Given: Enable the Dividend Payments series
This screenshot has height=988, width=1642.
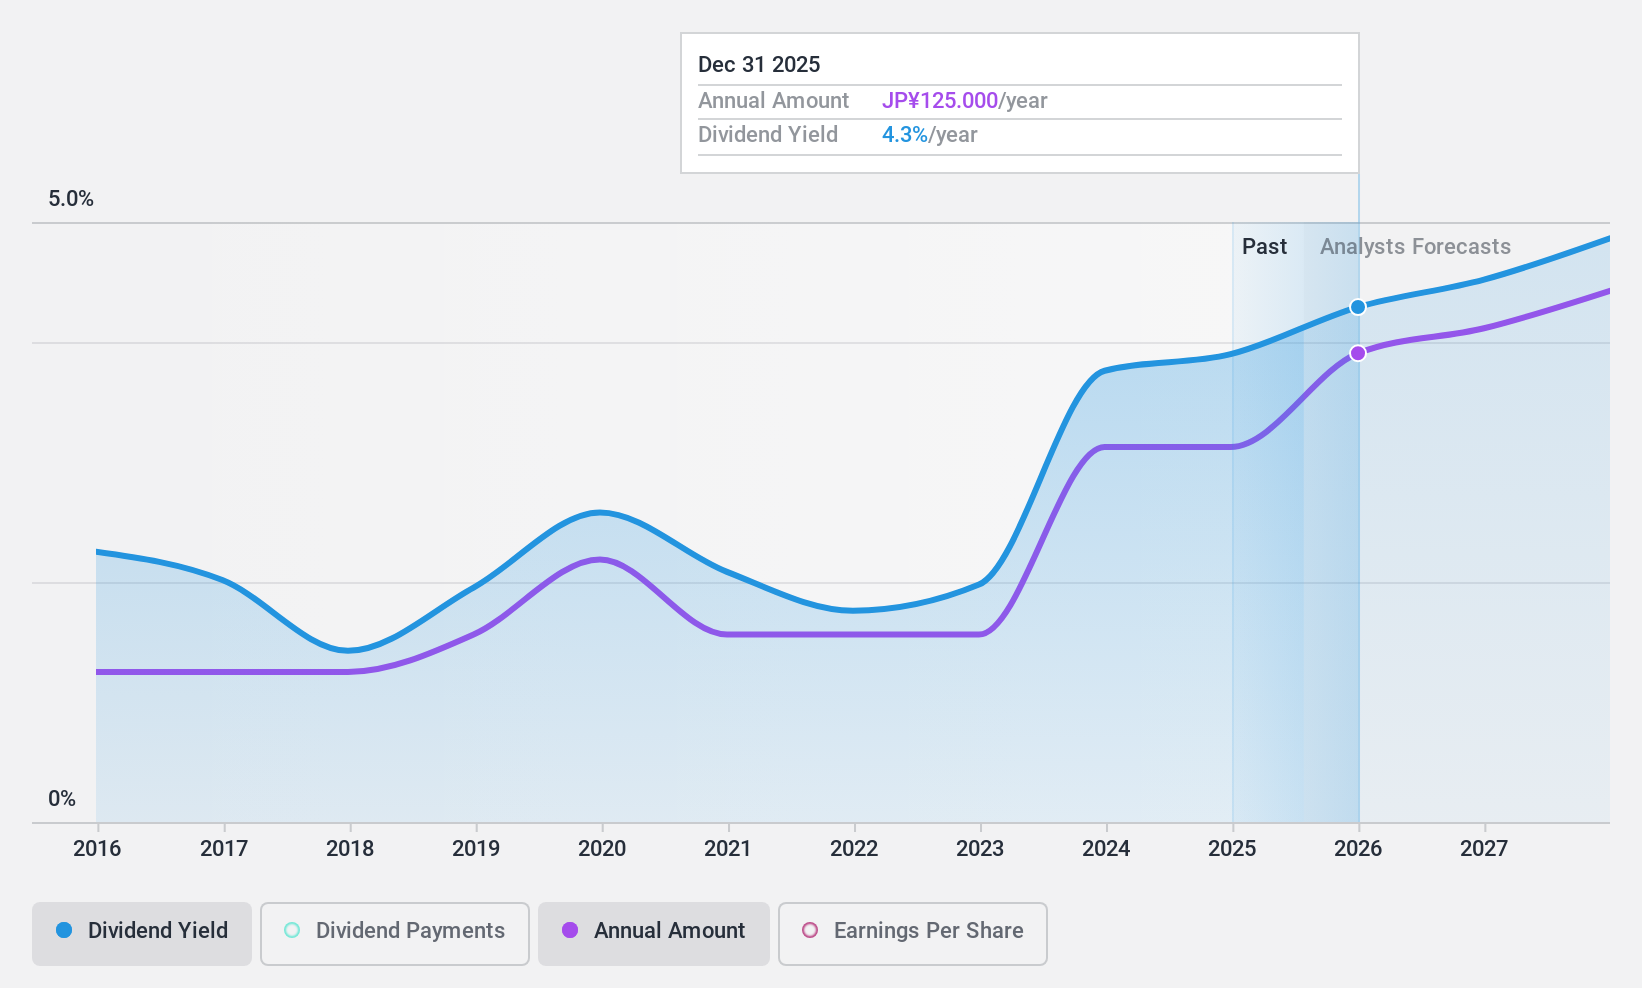Looking at the screenshot, I should tap(395, 934).
